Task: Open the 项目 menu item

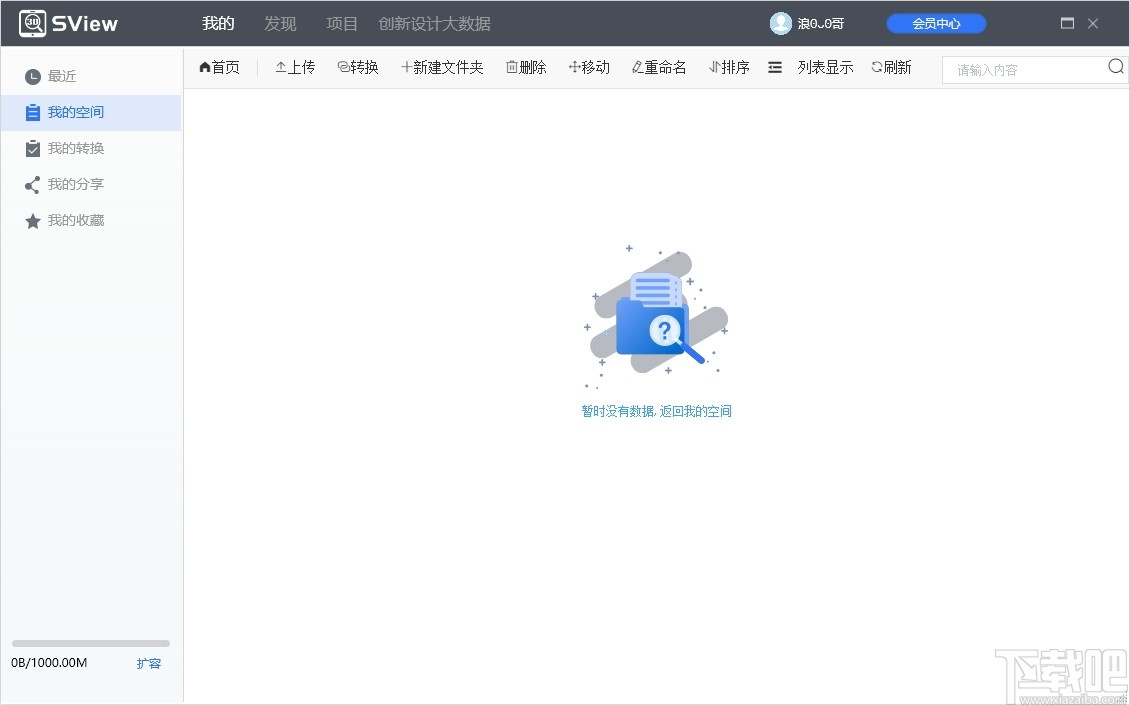Action: click(341, 23)
